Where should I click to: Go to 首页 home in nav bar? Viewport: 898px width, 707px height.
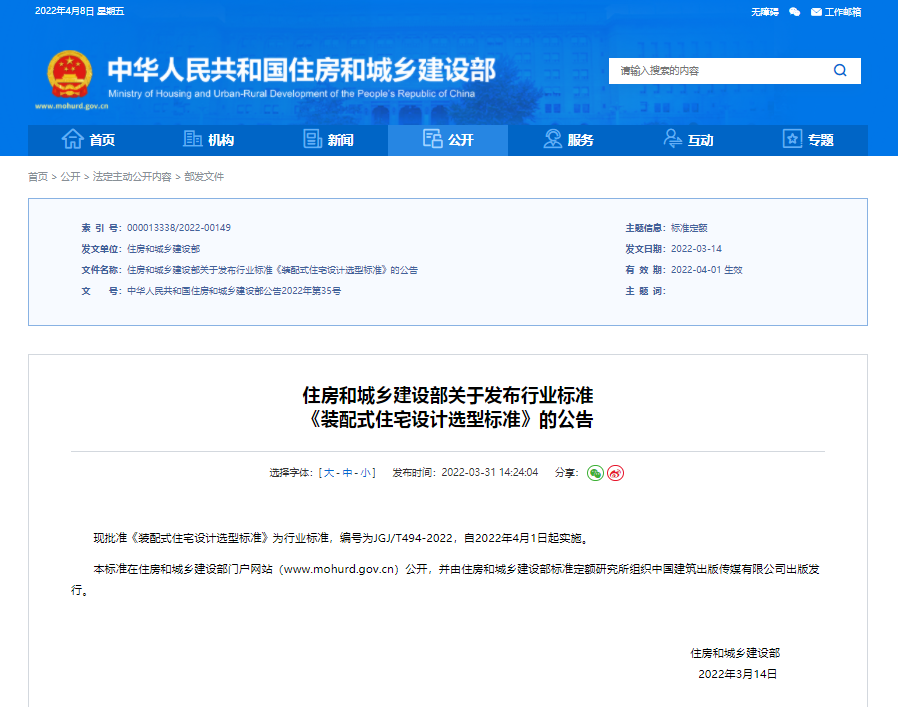coord(88,140)
